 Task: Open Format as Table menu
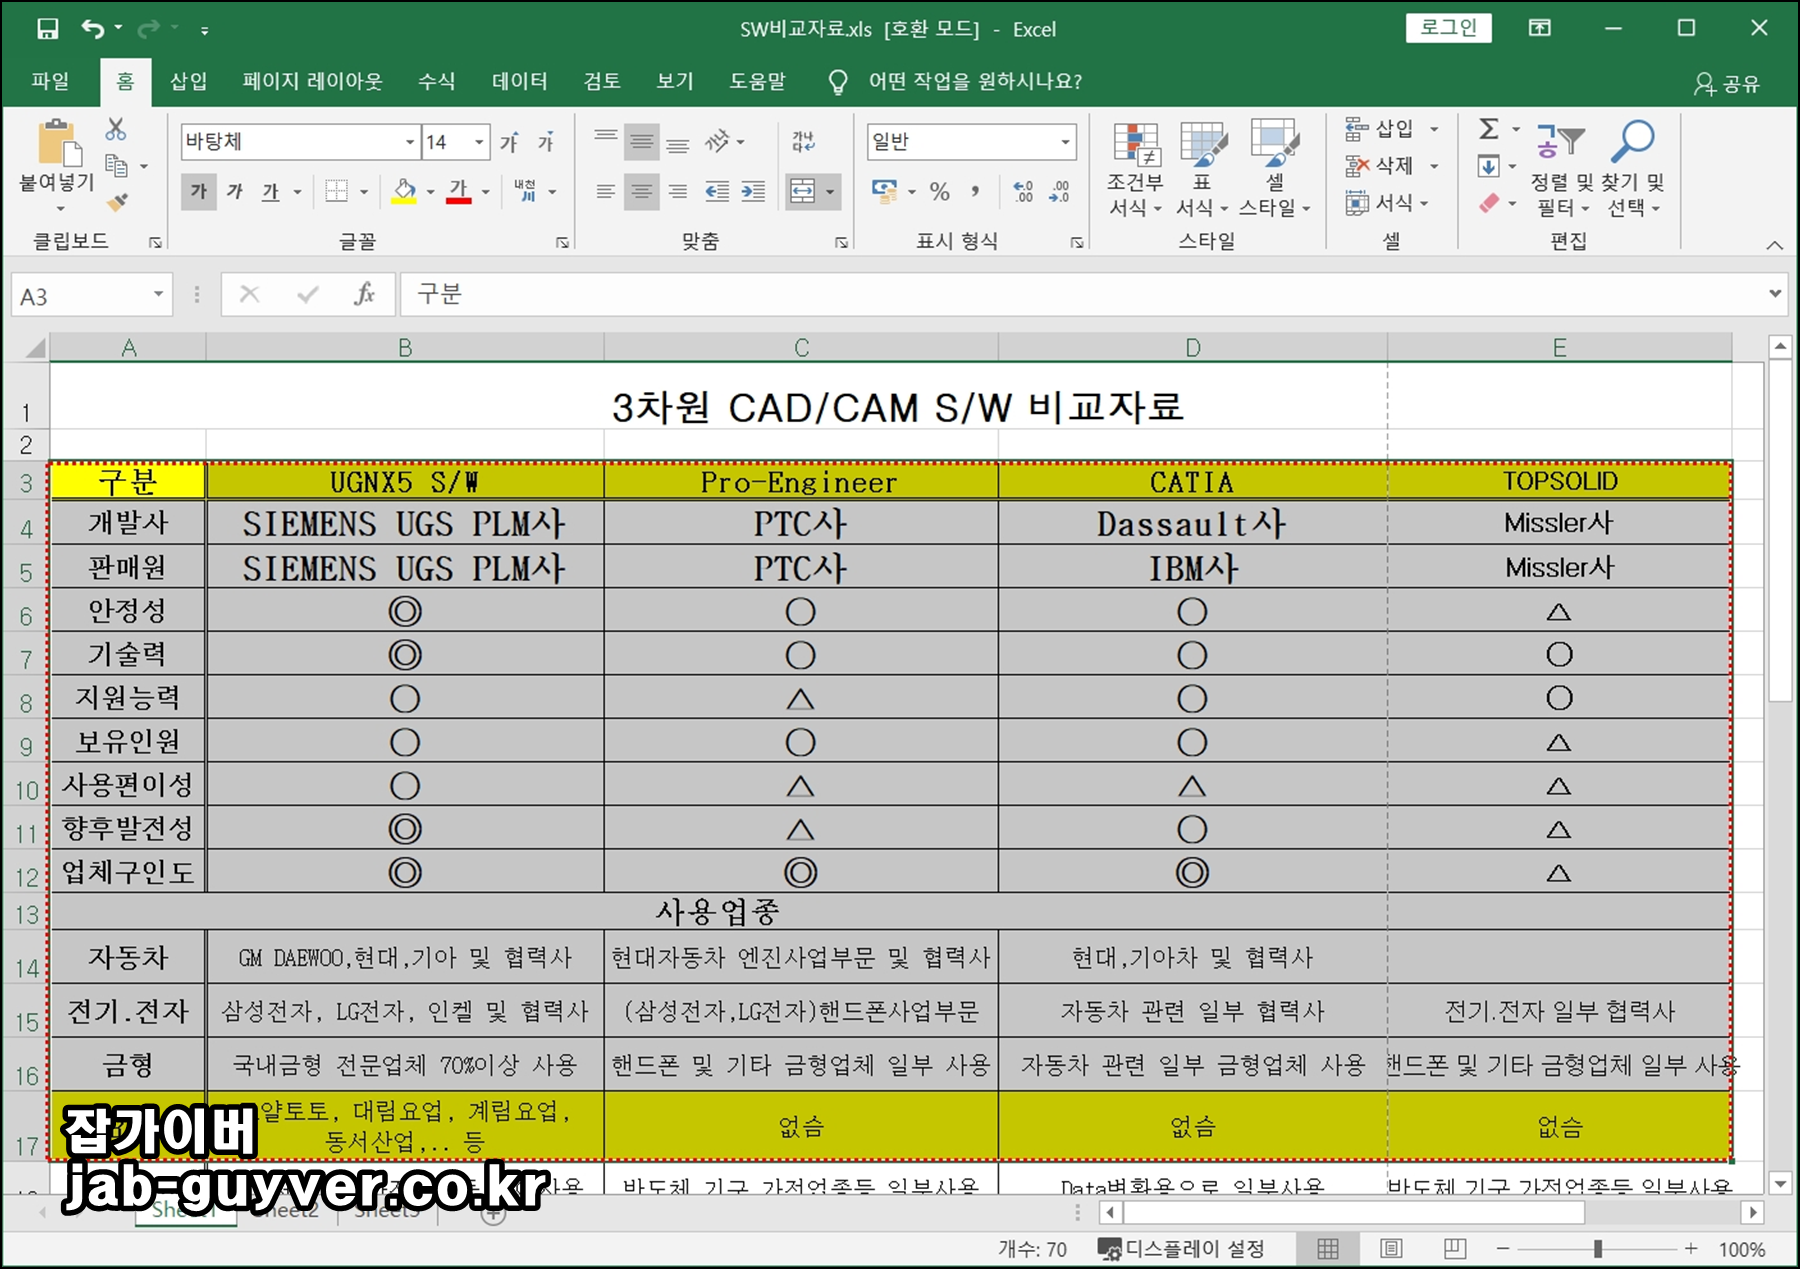coord(1202,169)
